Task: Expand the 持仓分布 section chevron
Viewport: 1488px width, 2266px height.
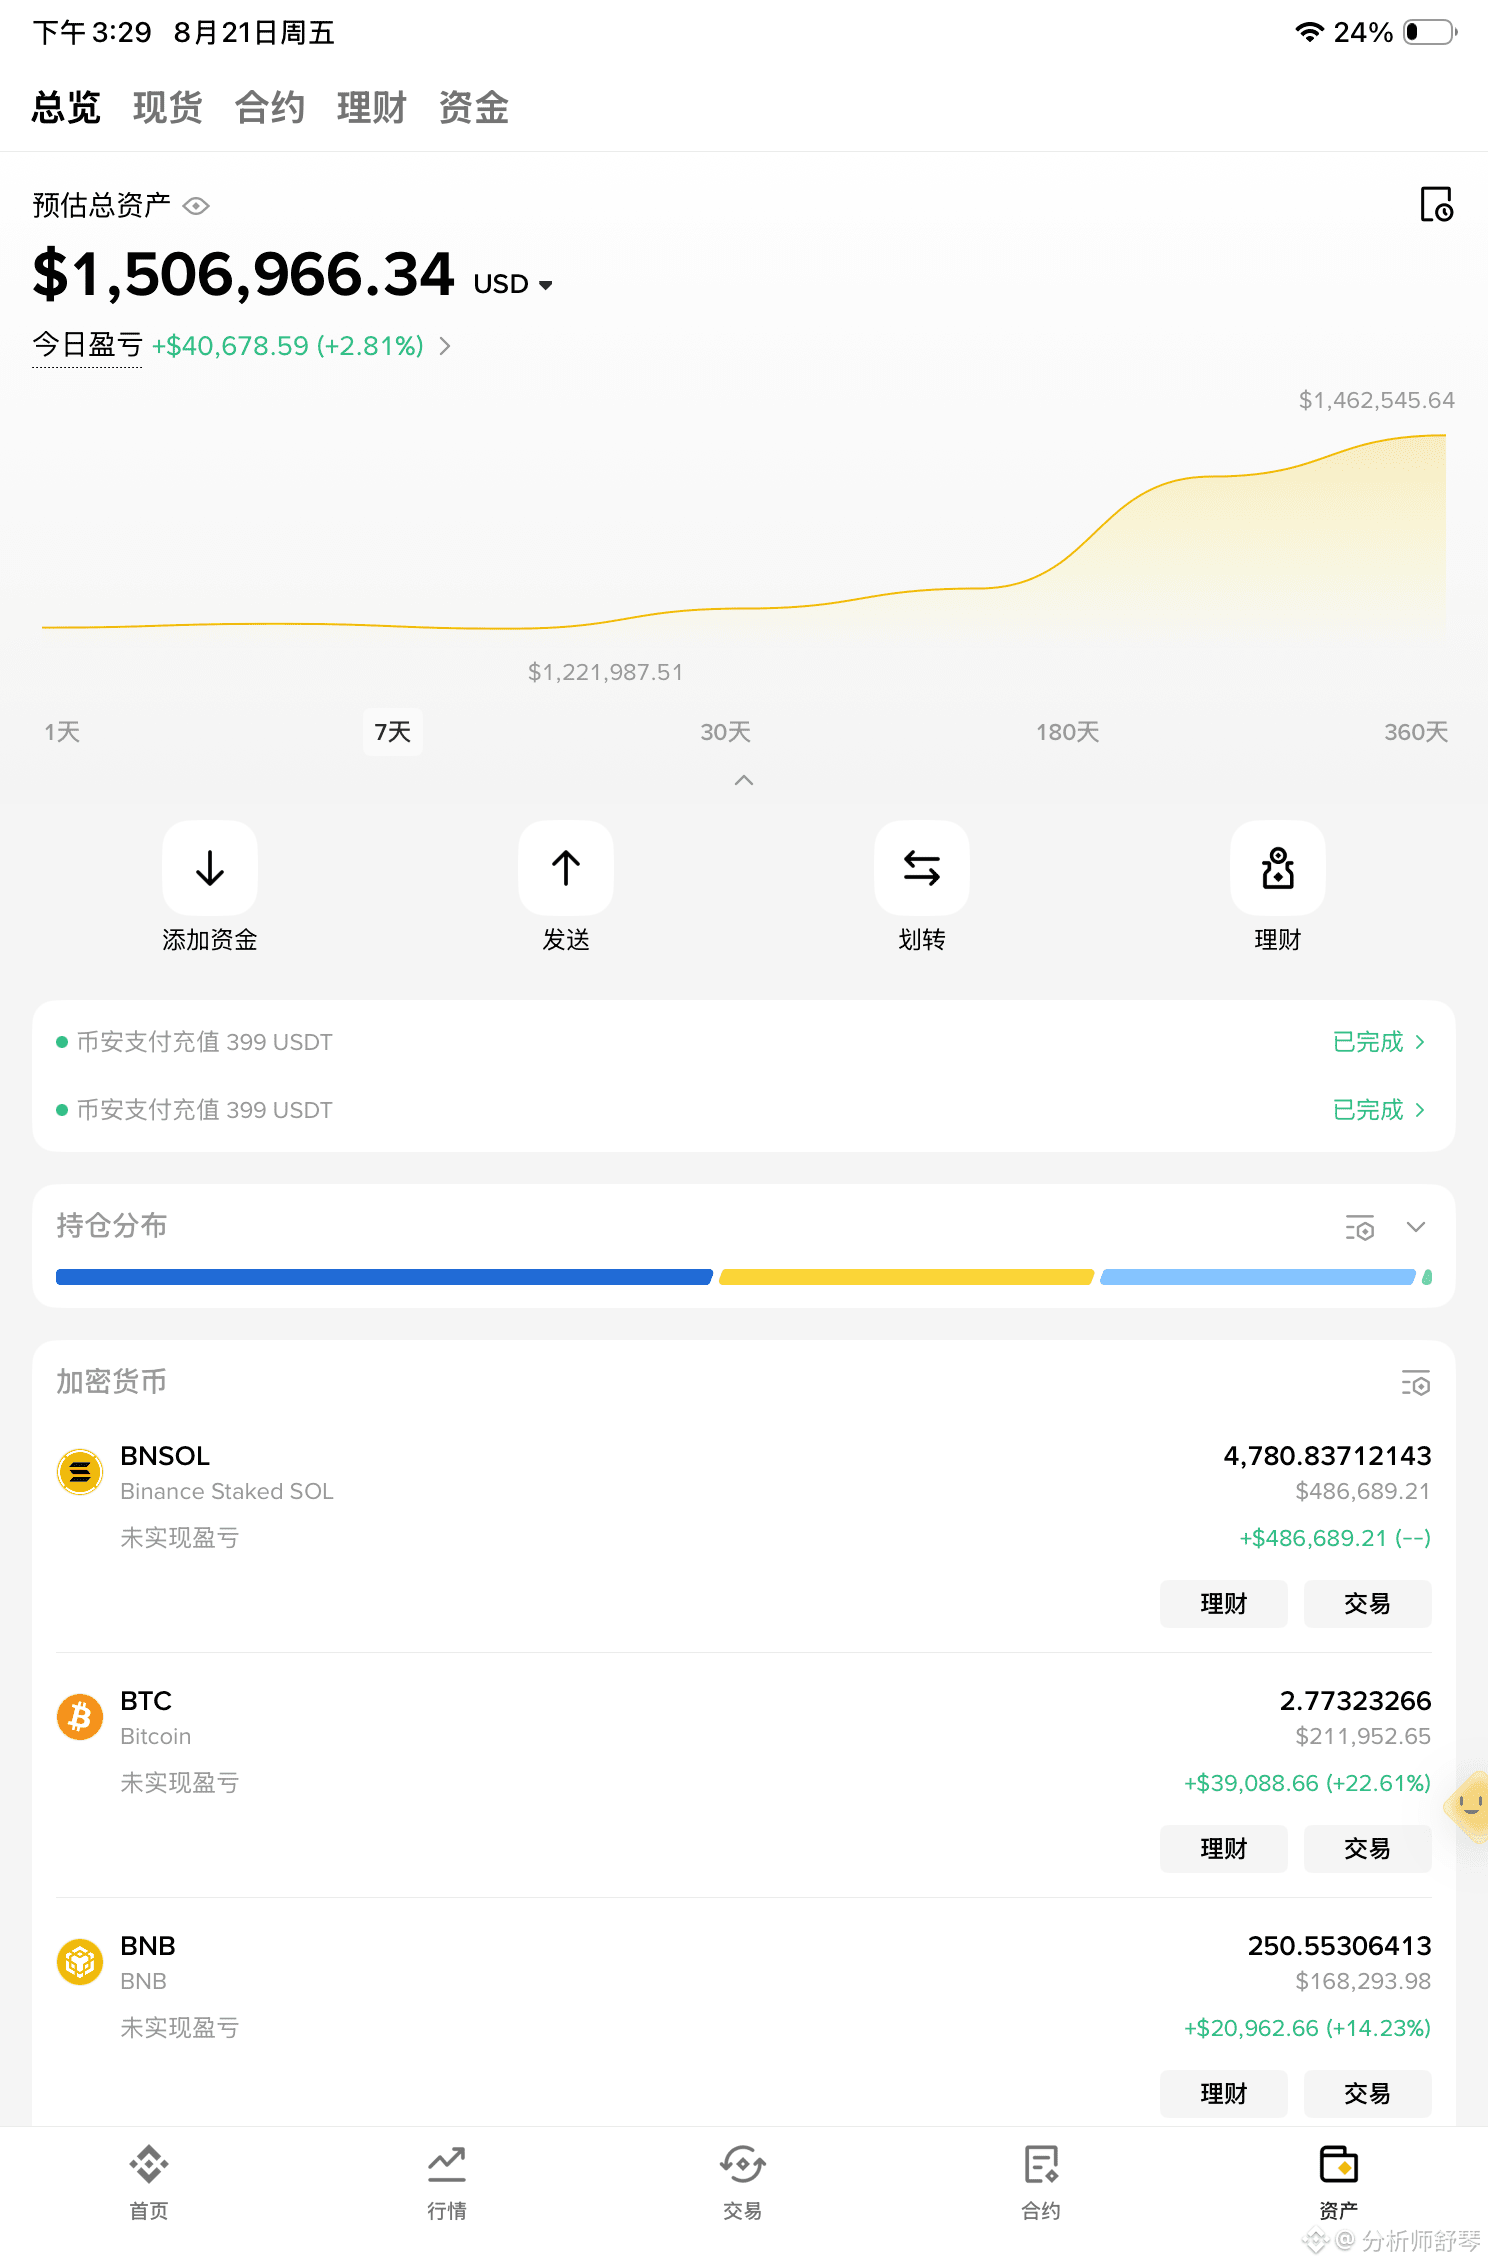Action: (1416, 1227)
